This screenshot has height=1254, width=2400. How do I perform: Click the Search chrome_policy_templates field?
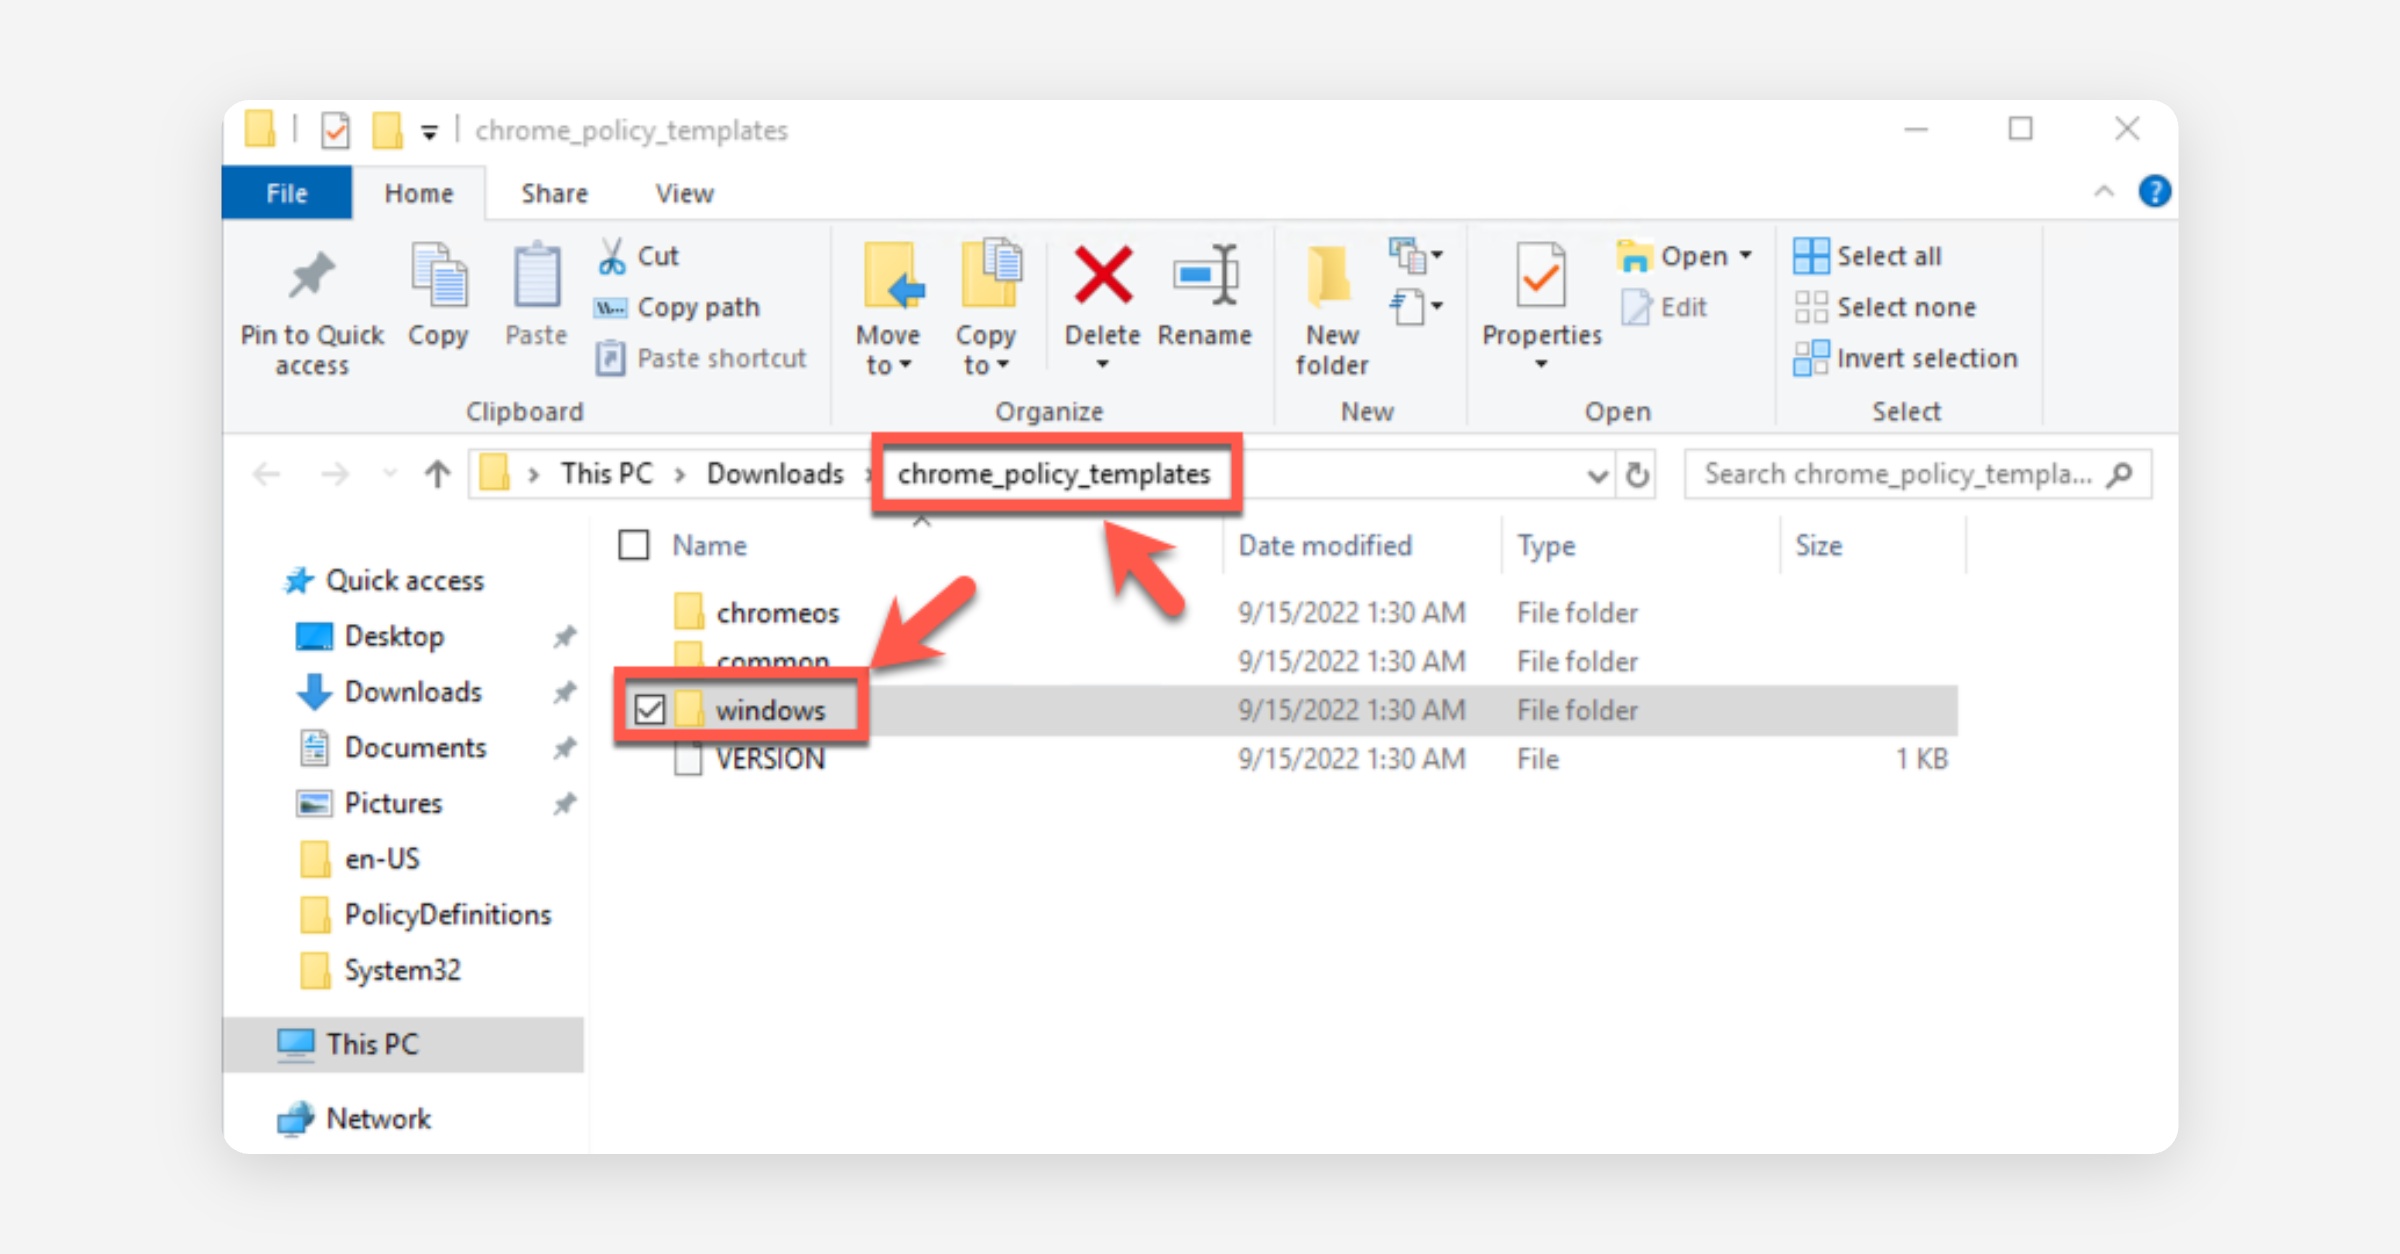(x=1898, y=474)
